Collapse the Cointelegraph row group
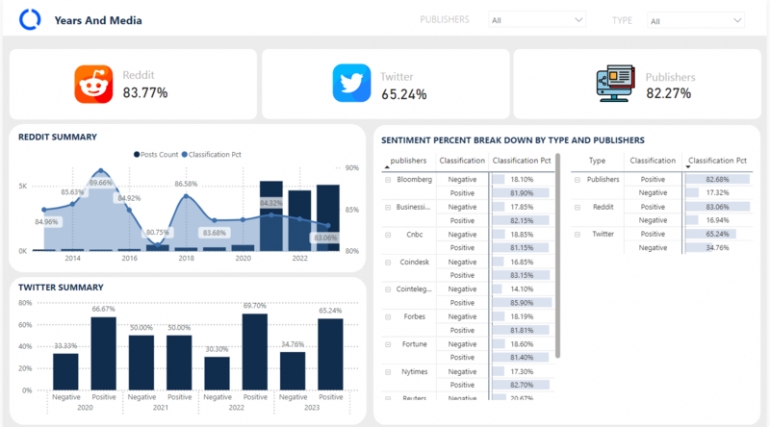This screenshot has height=427, width=770. [388, 290]
